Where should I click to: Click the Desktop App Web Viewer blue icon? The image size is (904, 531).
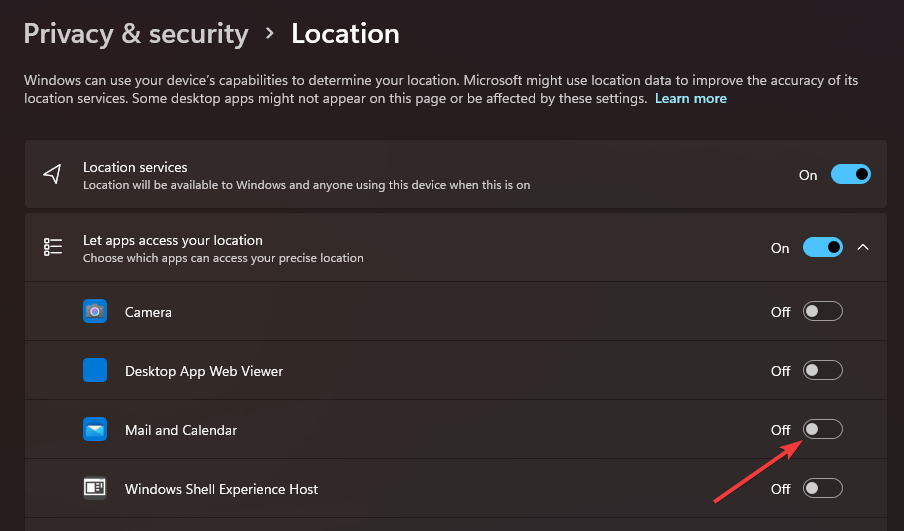pyautogui.click(x=95, y=371)
